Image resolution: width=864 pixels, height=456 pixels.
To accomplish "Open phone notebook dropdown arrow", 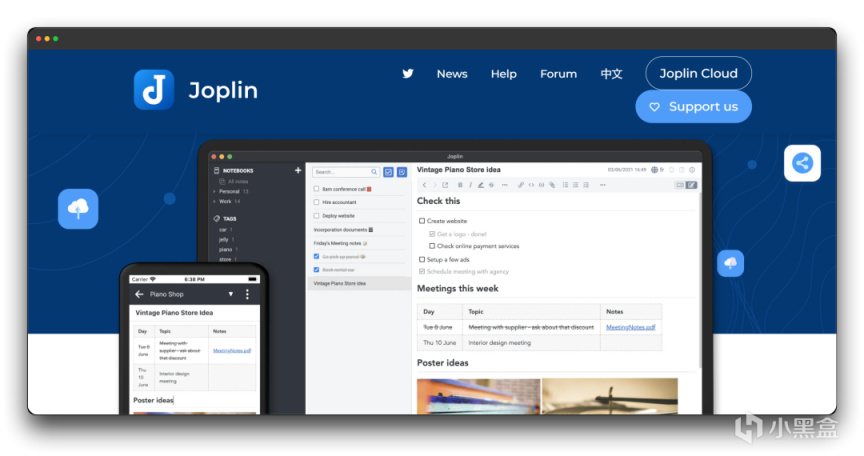I will point(231,294).
